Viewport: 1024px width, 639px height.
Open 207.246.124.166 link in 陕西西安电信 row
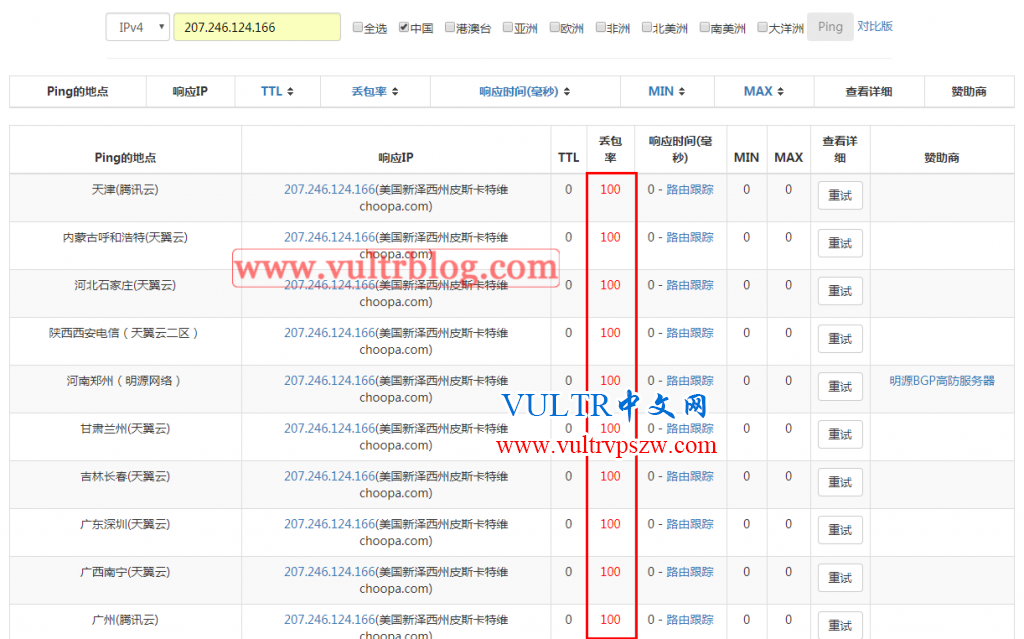[x=329, y=333]
